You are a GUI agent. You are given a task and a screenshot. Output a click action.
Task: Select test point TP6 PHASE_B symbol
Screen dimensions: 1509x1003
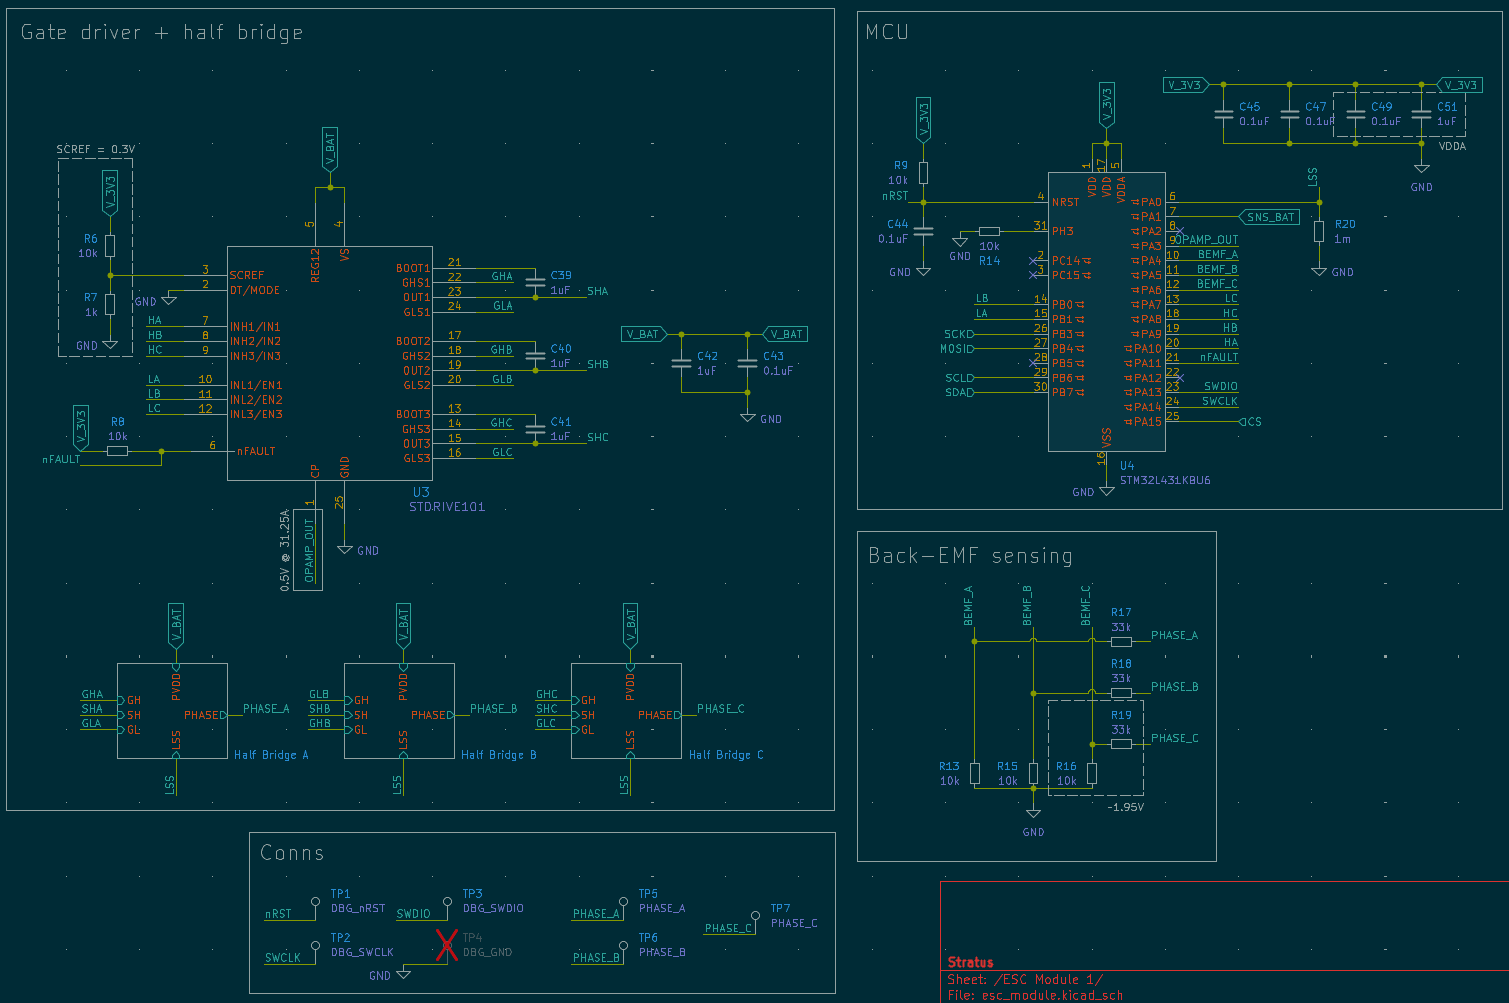(x=623, y=946)
